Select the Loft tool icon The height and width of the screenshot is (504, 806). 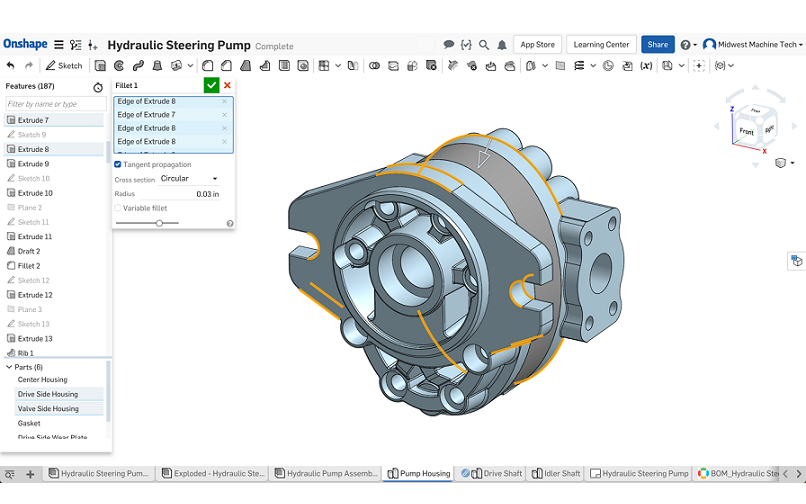[157, 65]
